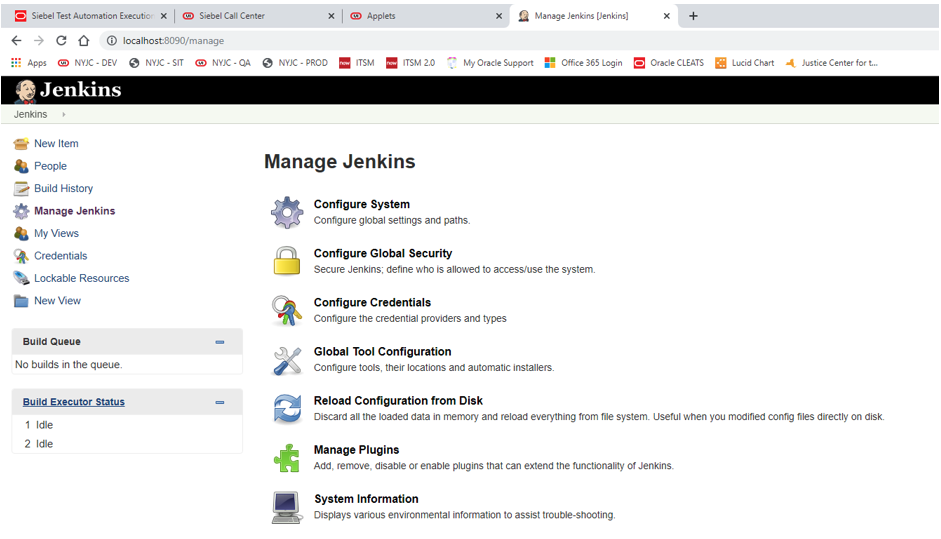Image resolution: width=941 pixels, height=539 pixels.
Task: Close the Applets tab
Action: (x=499, y=16)
